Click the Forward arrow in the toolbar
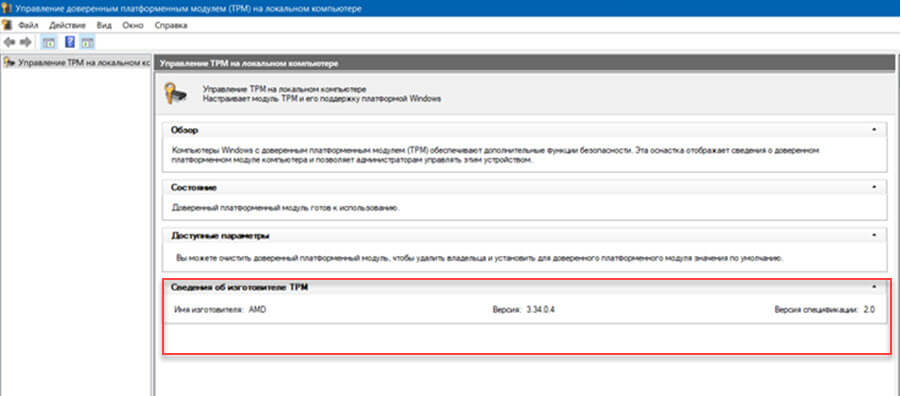 coord(25,42)
